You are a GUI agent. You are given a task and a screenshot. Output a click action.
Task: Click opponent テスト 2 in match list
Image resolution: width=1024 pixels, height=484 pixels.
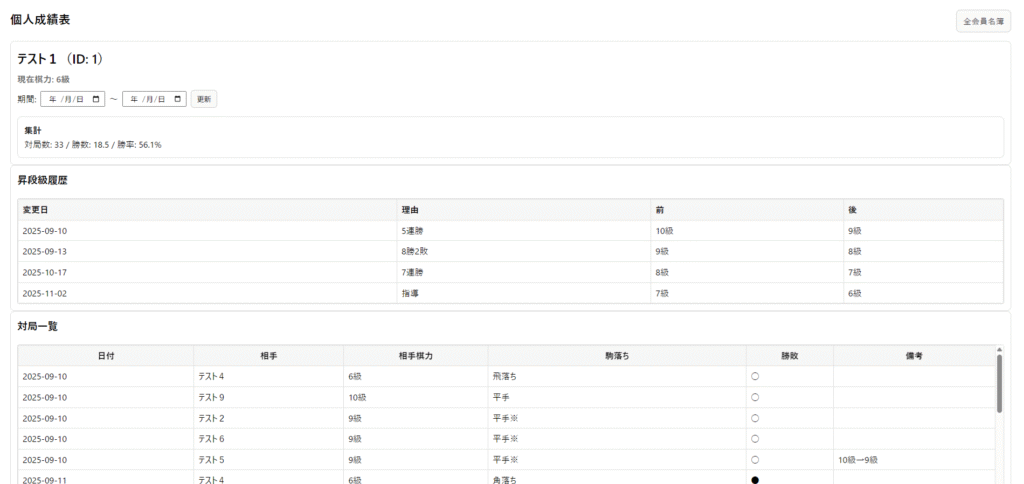(211, 418)
